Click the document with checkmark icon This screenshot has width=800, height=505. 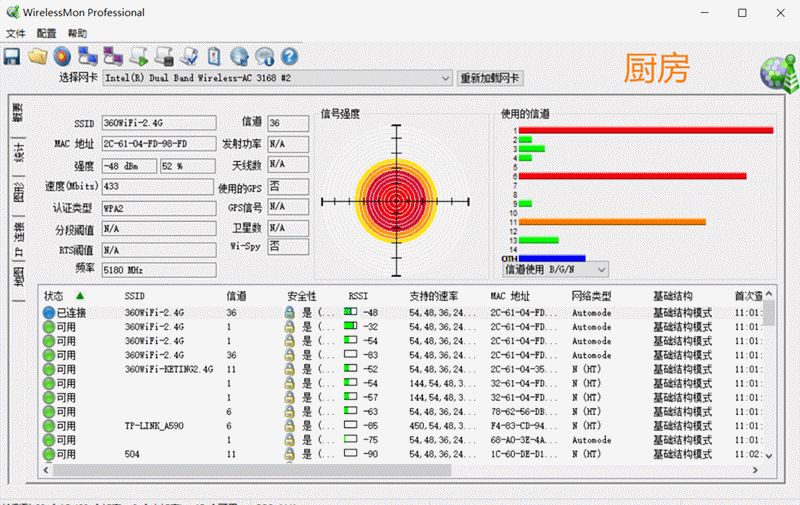[189, 56]
